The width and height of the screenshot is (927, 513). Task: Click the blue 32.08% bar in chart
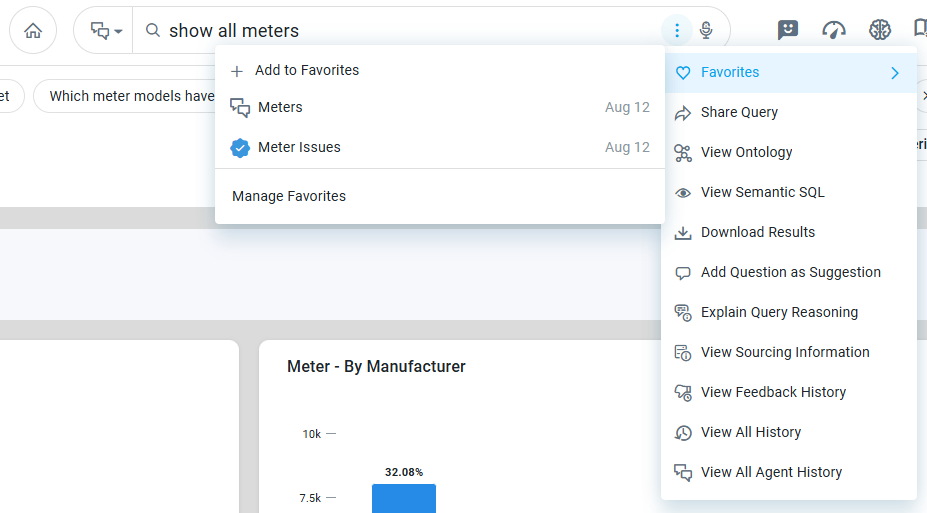(404, 498)
